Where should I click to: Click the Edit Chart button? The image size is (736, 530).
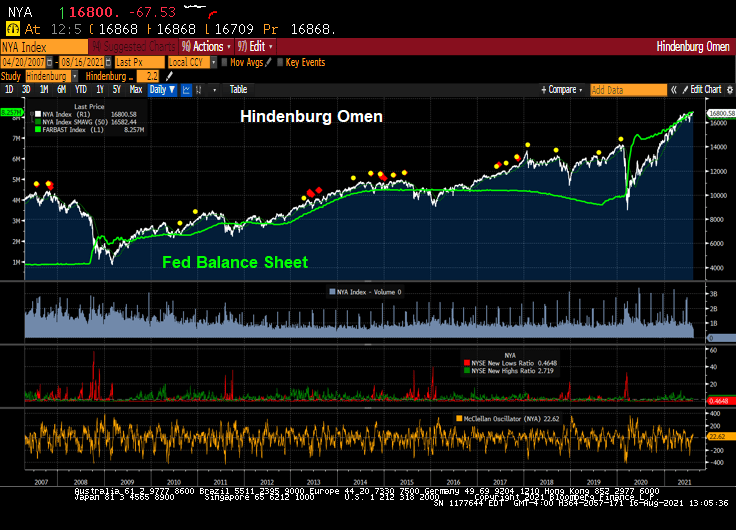[704, 90]
